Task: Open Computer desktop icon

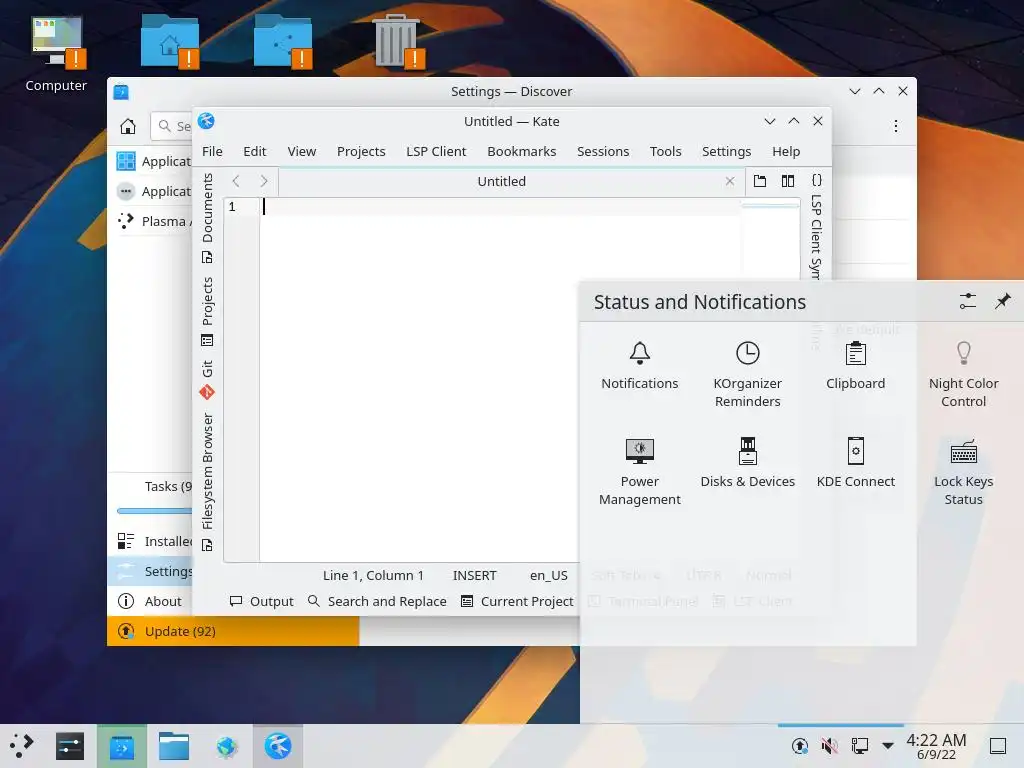Action: (x=56, y=54)
